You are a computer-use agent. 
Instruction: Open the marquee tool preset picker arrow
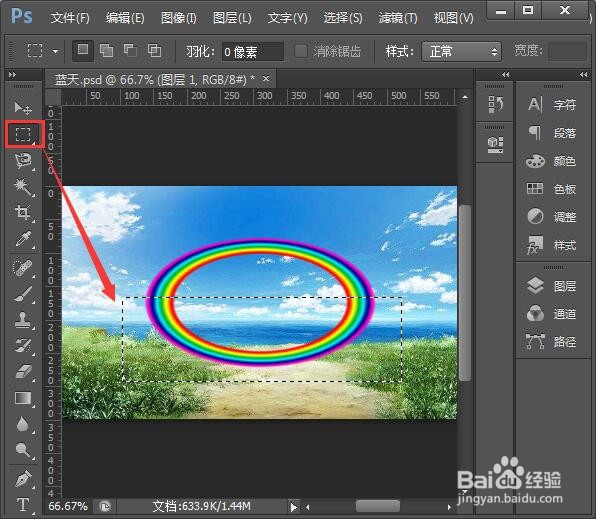tap(55, 51)
